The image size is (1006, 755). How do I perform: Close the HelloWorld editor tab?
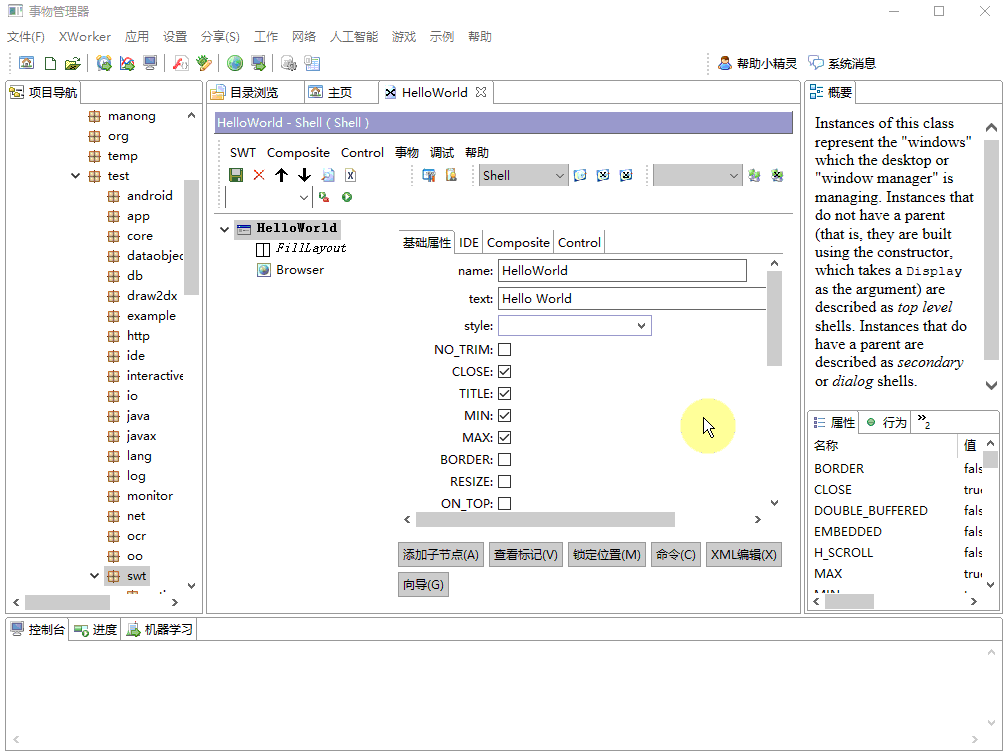(x=481, y=92)
